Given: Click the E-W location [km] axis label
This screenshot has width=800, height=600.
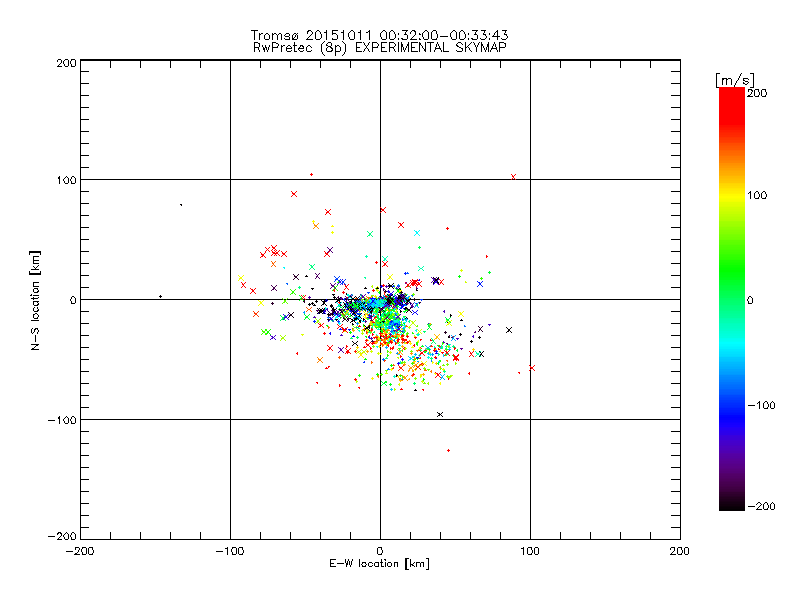Looking at the screenshot, I should coord(380,565).
